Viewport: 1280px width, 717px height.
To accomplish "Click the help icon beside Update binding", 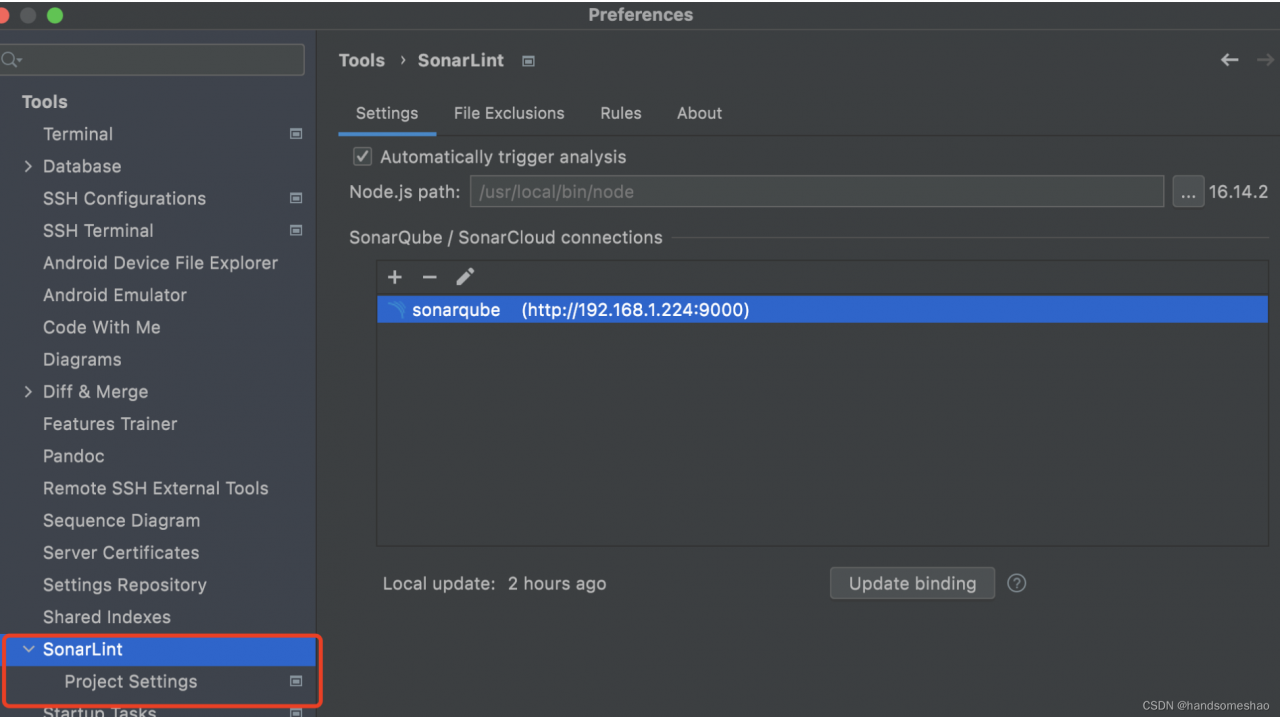I will 1017,583.
